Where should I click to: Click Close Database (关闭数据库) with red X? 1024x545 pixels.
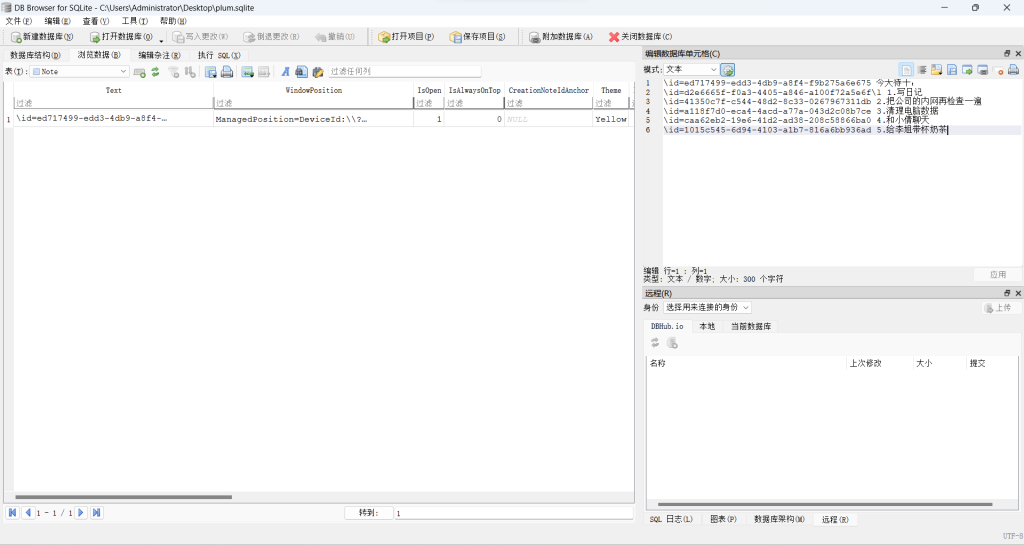642,37
